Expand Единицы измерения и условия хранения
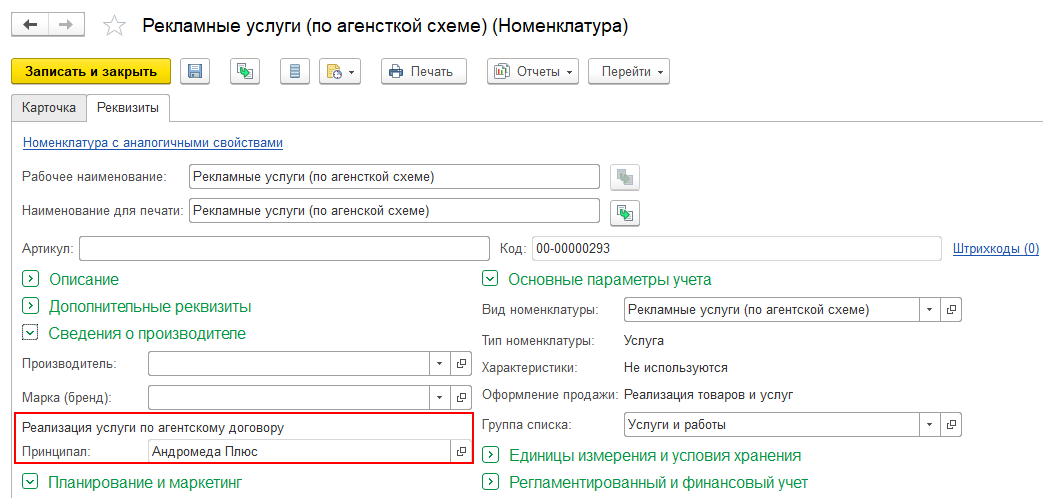The image size is (1043, 498). [491, 455]
